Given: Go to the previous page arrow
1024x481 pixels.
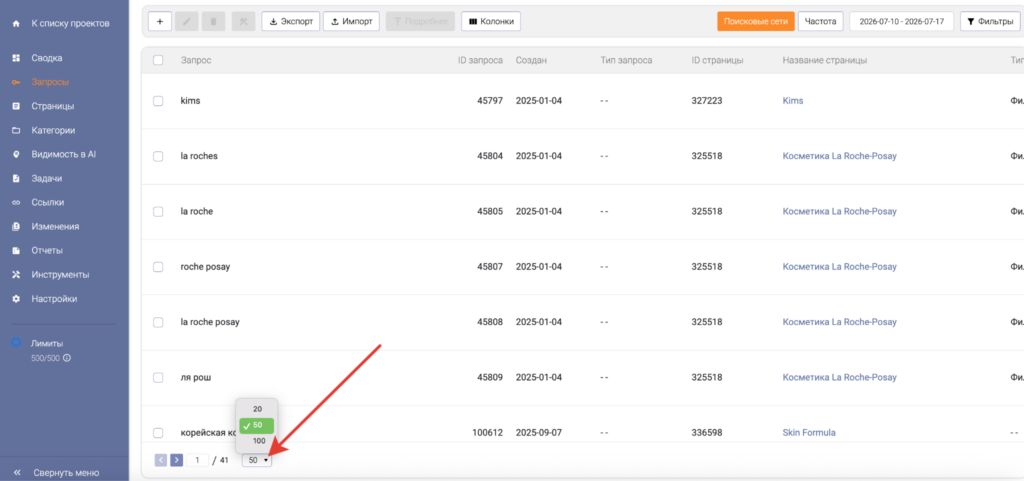Looking at the screenshot, I should [161, 460].
